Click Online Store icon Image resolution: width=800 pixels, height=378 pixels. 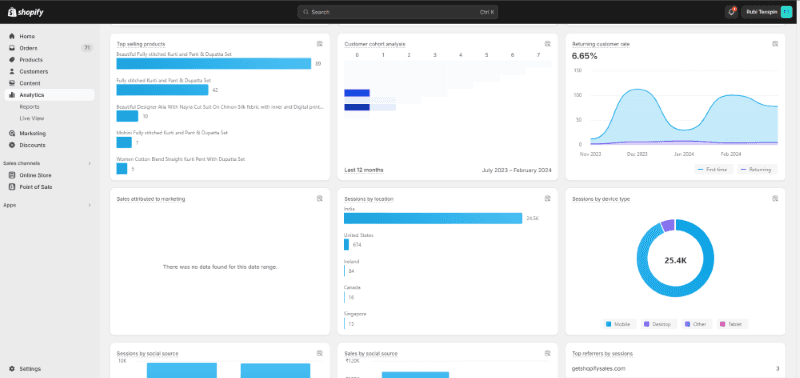click(x=12, y=175)
